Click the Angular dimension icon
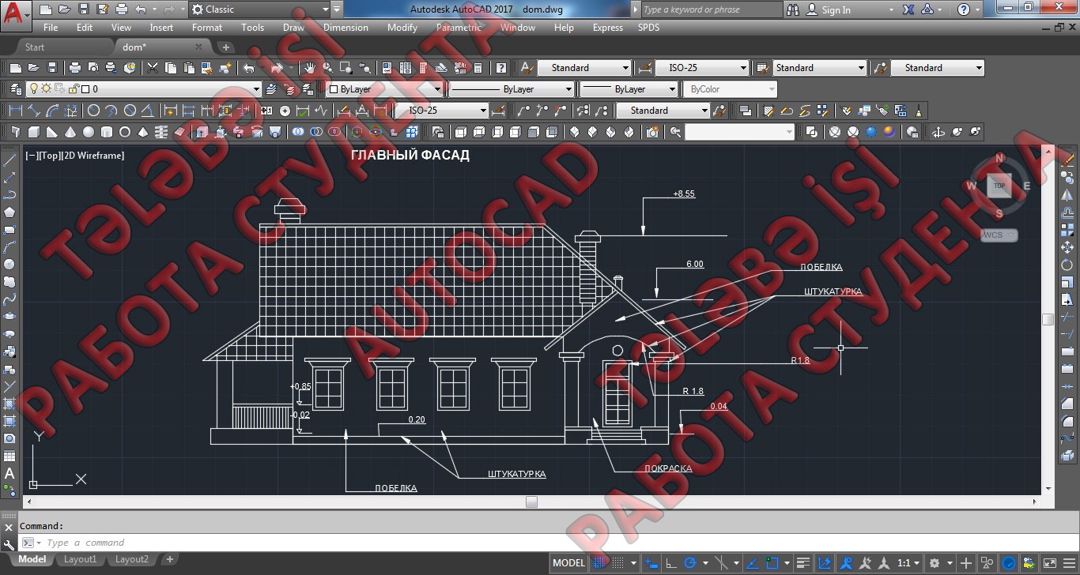The image size is (1080, 575). (x=147, y=110)
